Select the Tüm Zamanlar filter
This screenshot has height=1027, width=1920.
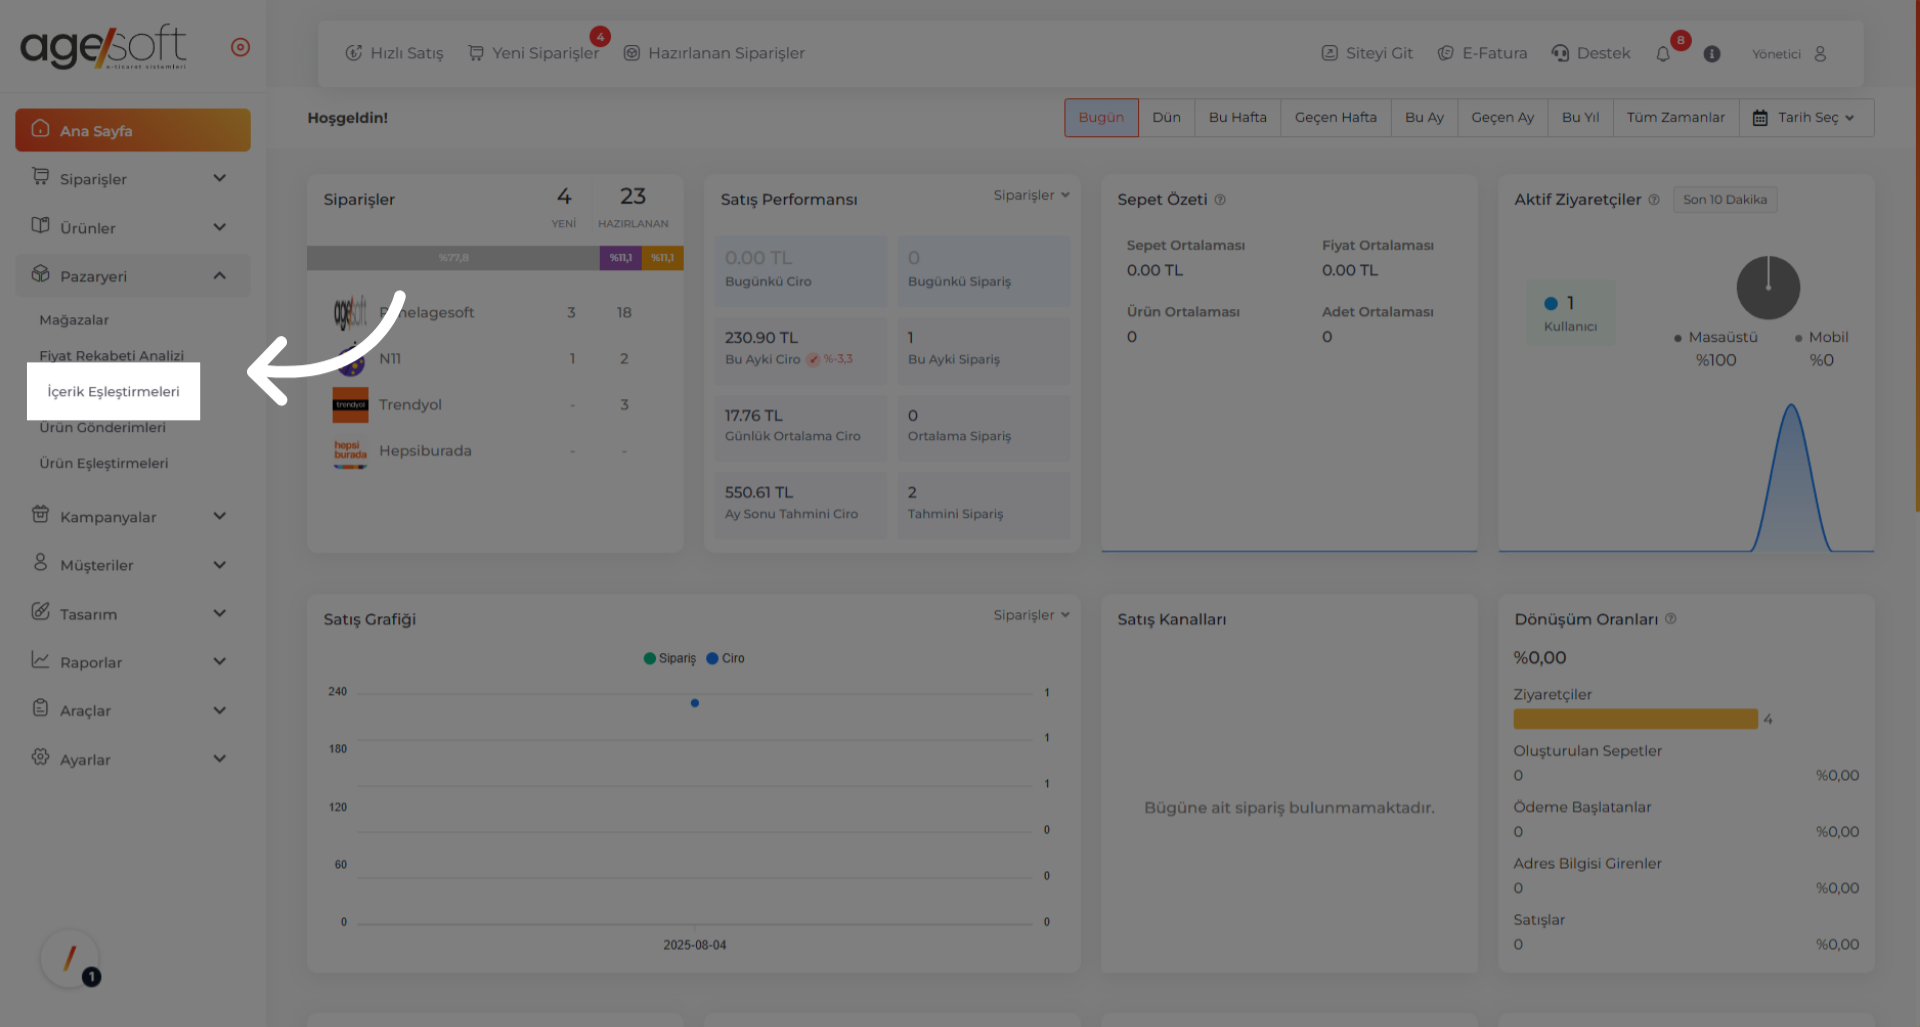[1675, 117]
